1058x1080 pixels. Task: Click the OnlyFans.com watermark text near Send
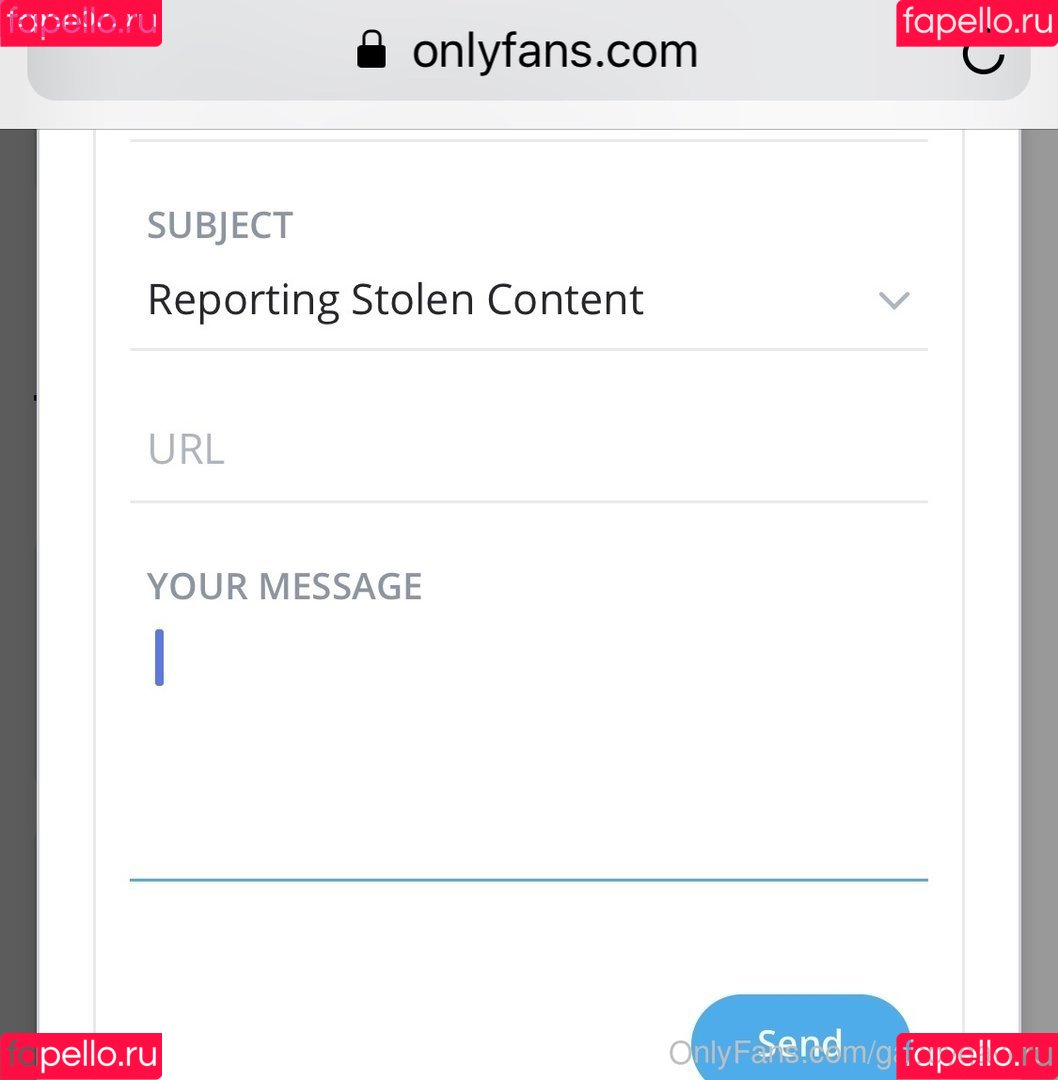[x=782, y=1053]
